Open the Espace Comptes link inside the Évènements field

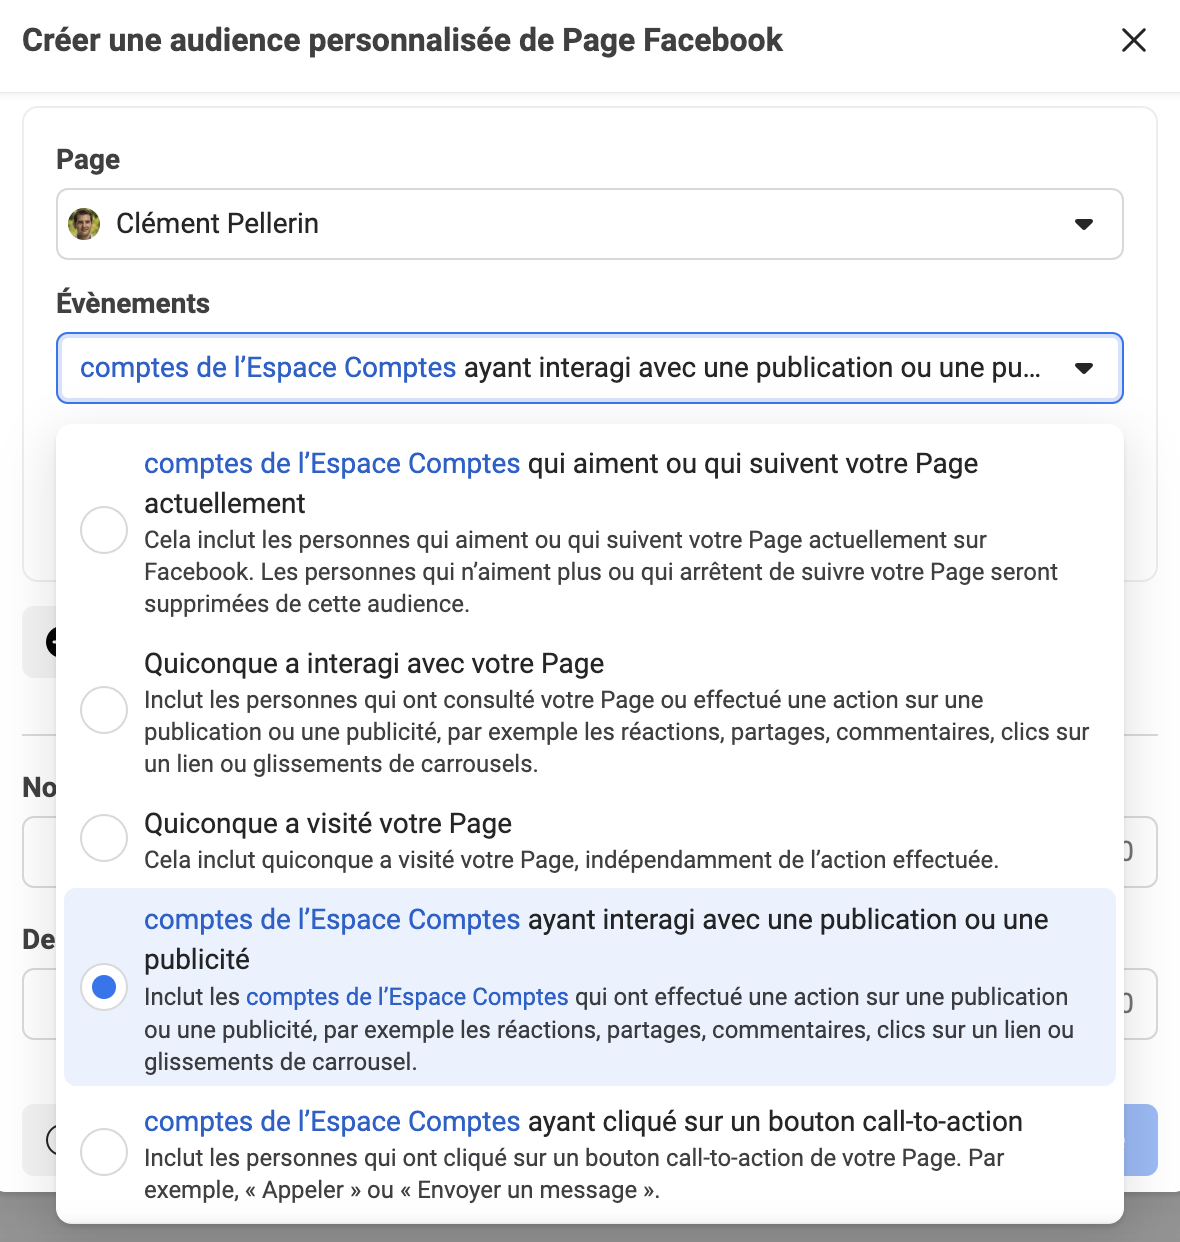click(x=268, y=368)
